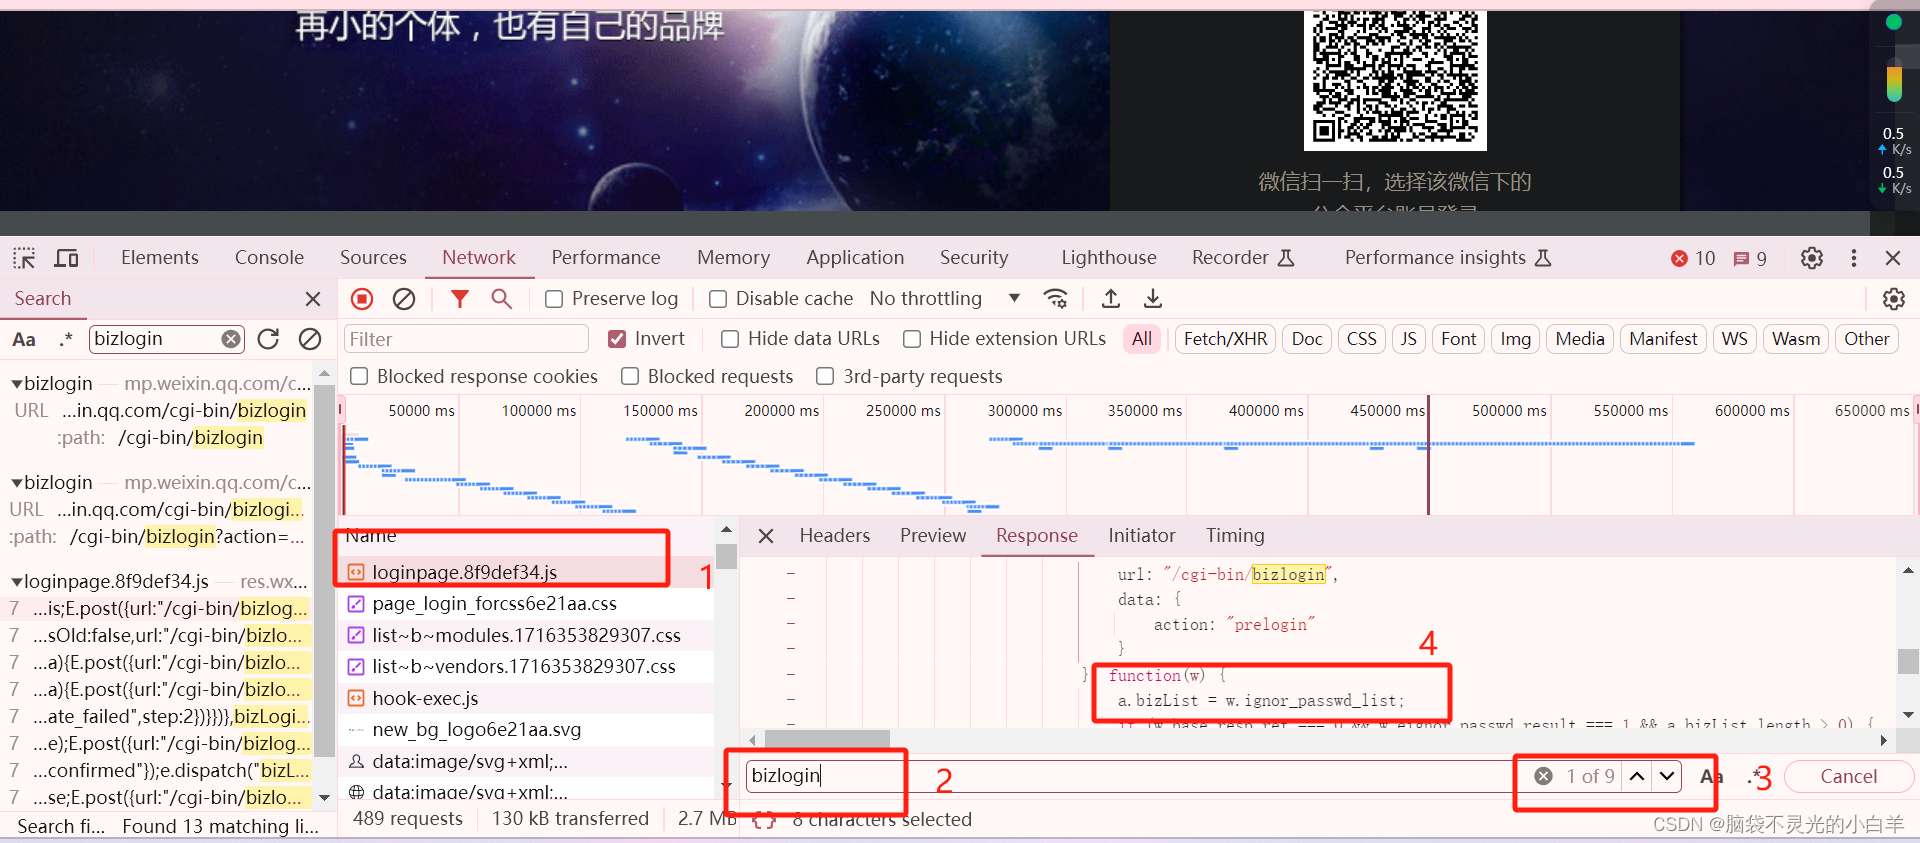Toggle match case Aa in Search panel
Image resolution: width=1920 pixels, height=843 pixels.
pyautogui.click(x=24, y=339)
